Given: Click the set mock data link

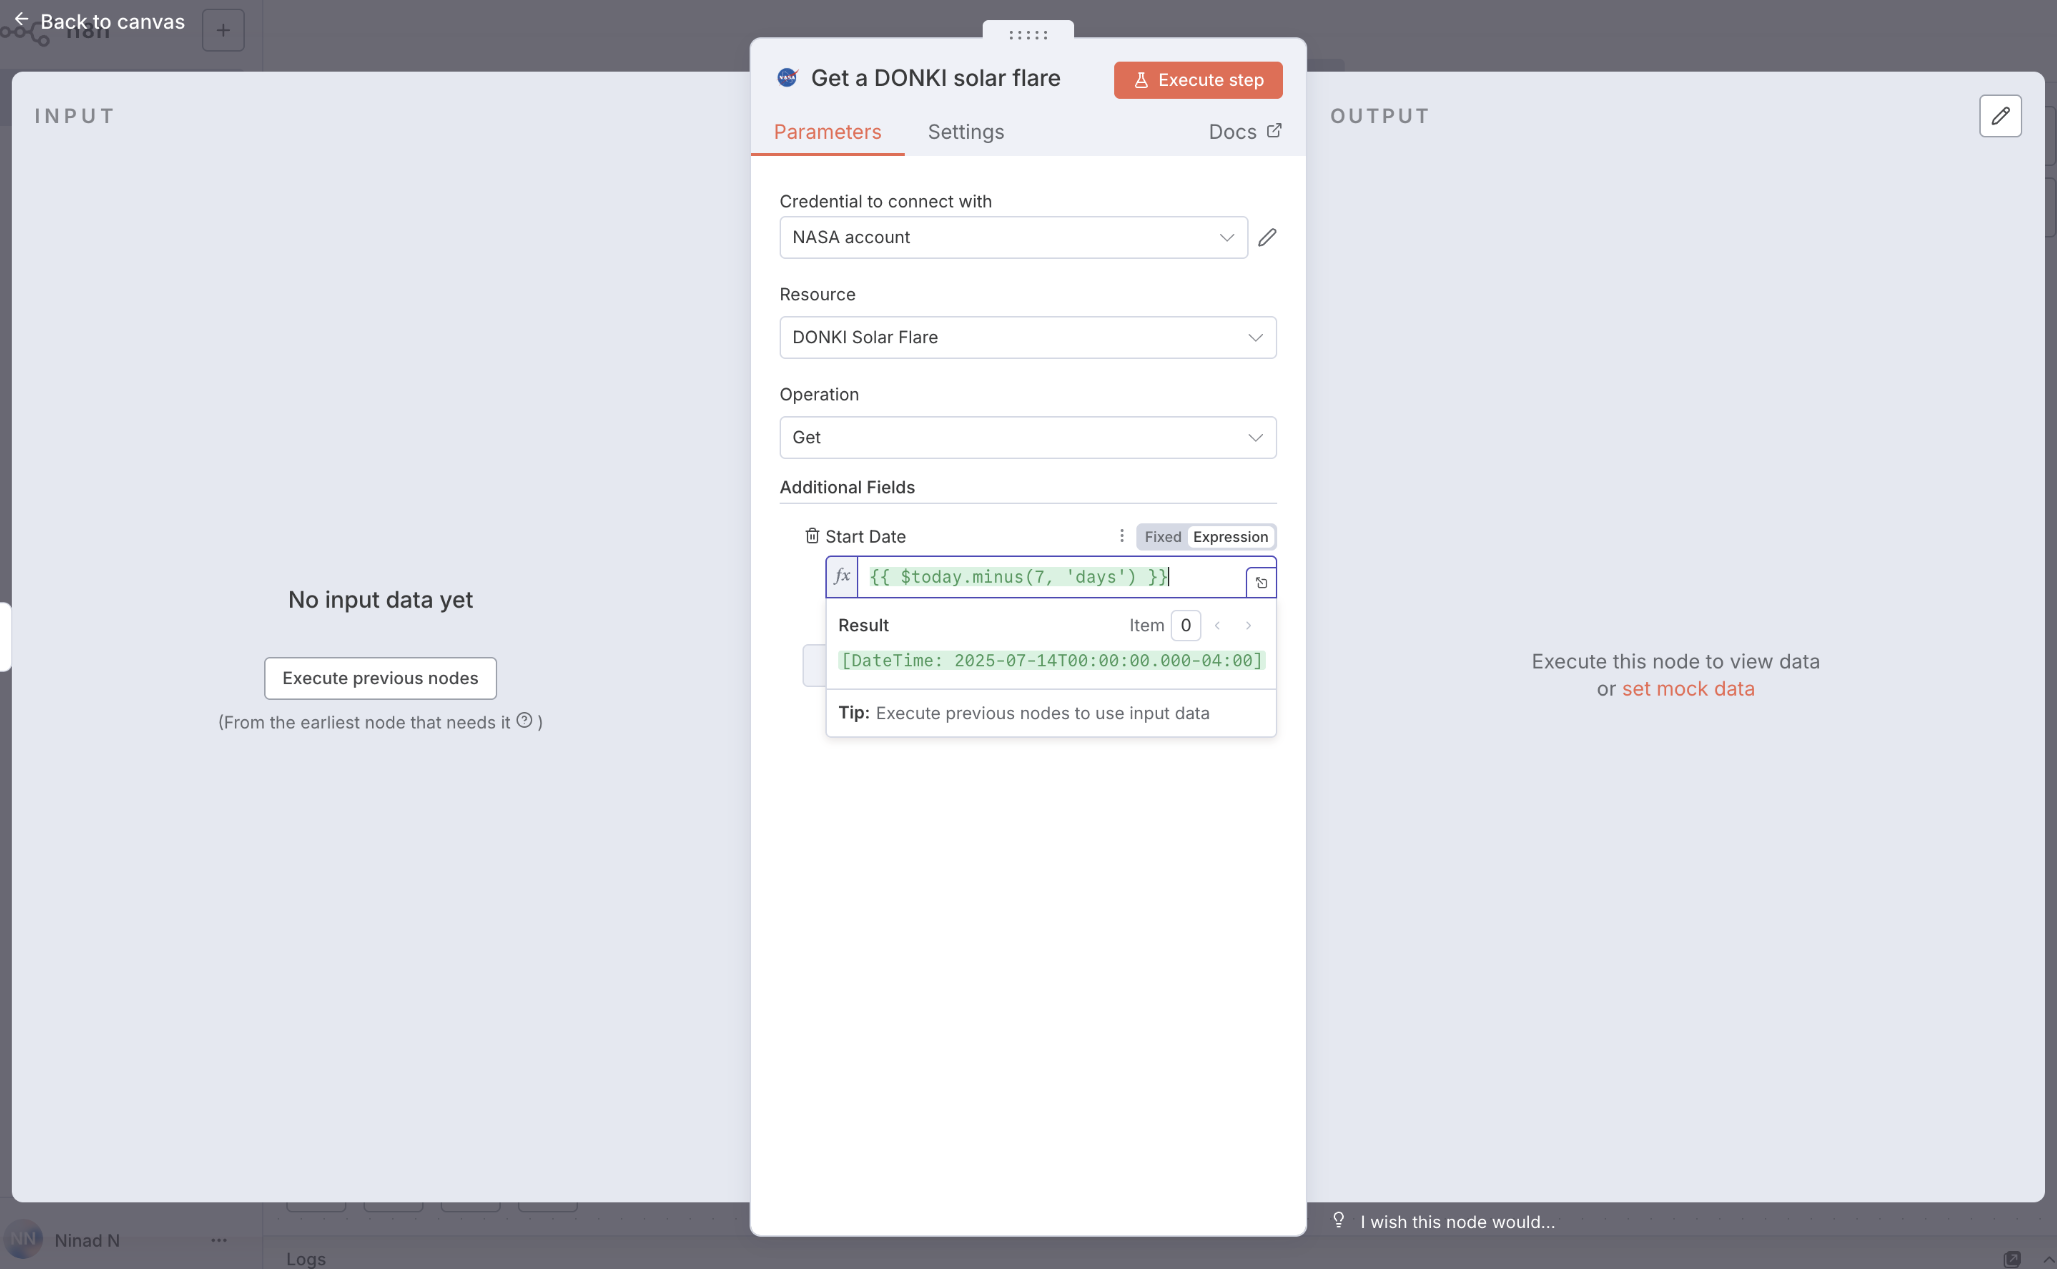Looking at the screenshot, I should pos(1687,689).
